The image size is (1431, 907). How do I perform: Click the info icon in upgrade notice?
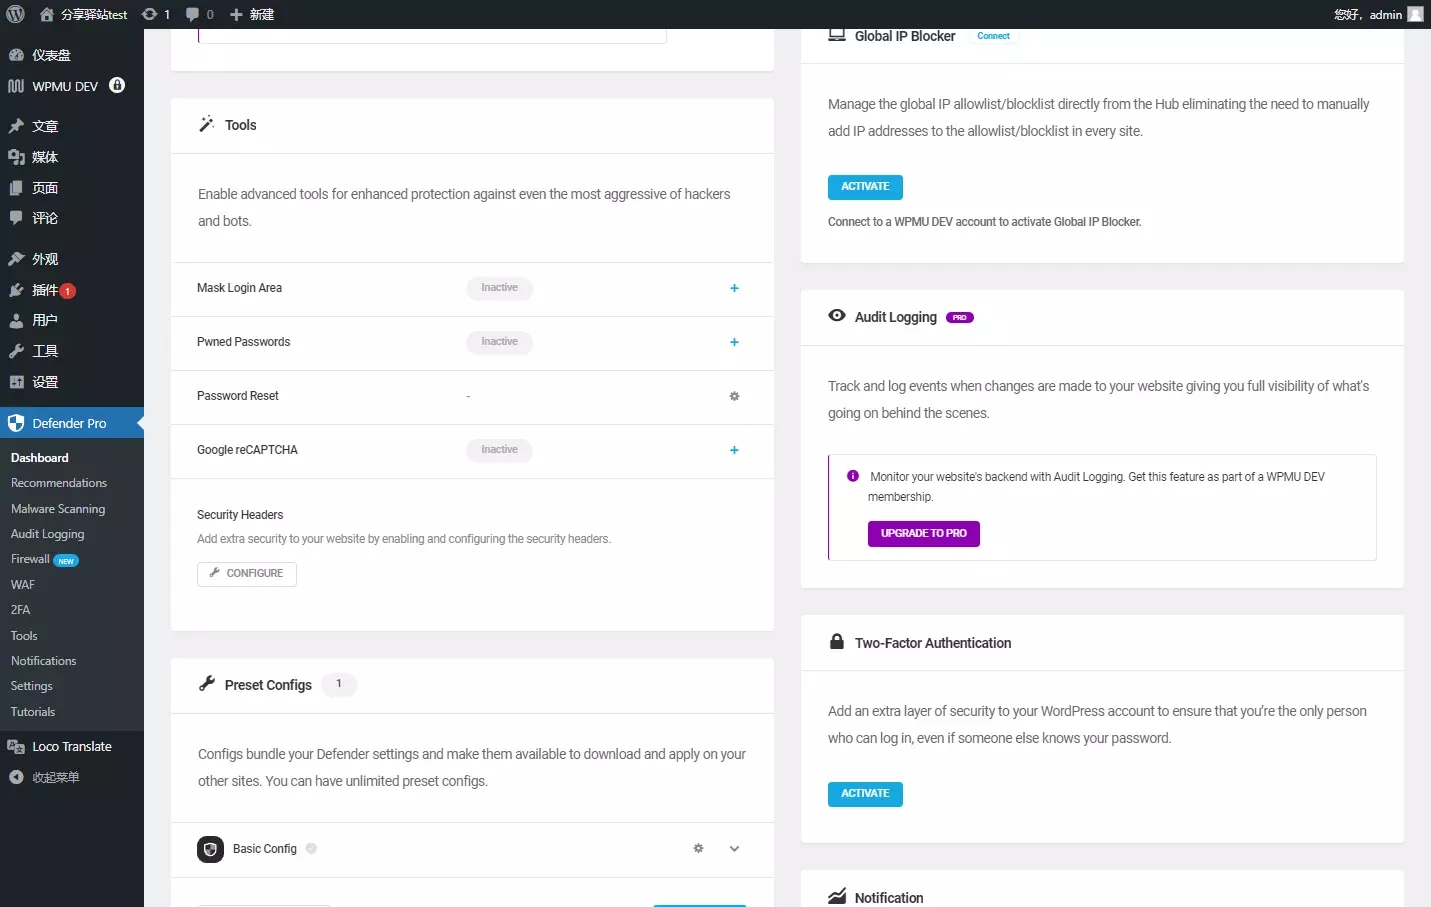pos(853,476)
